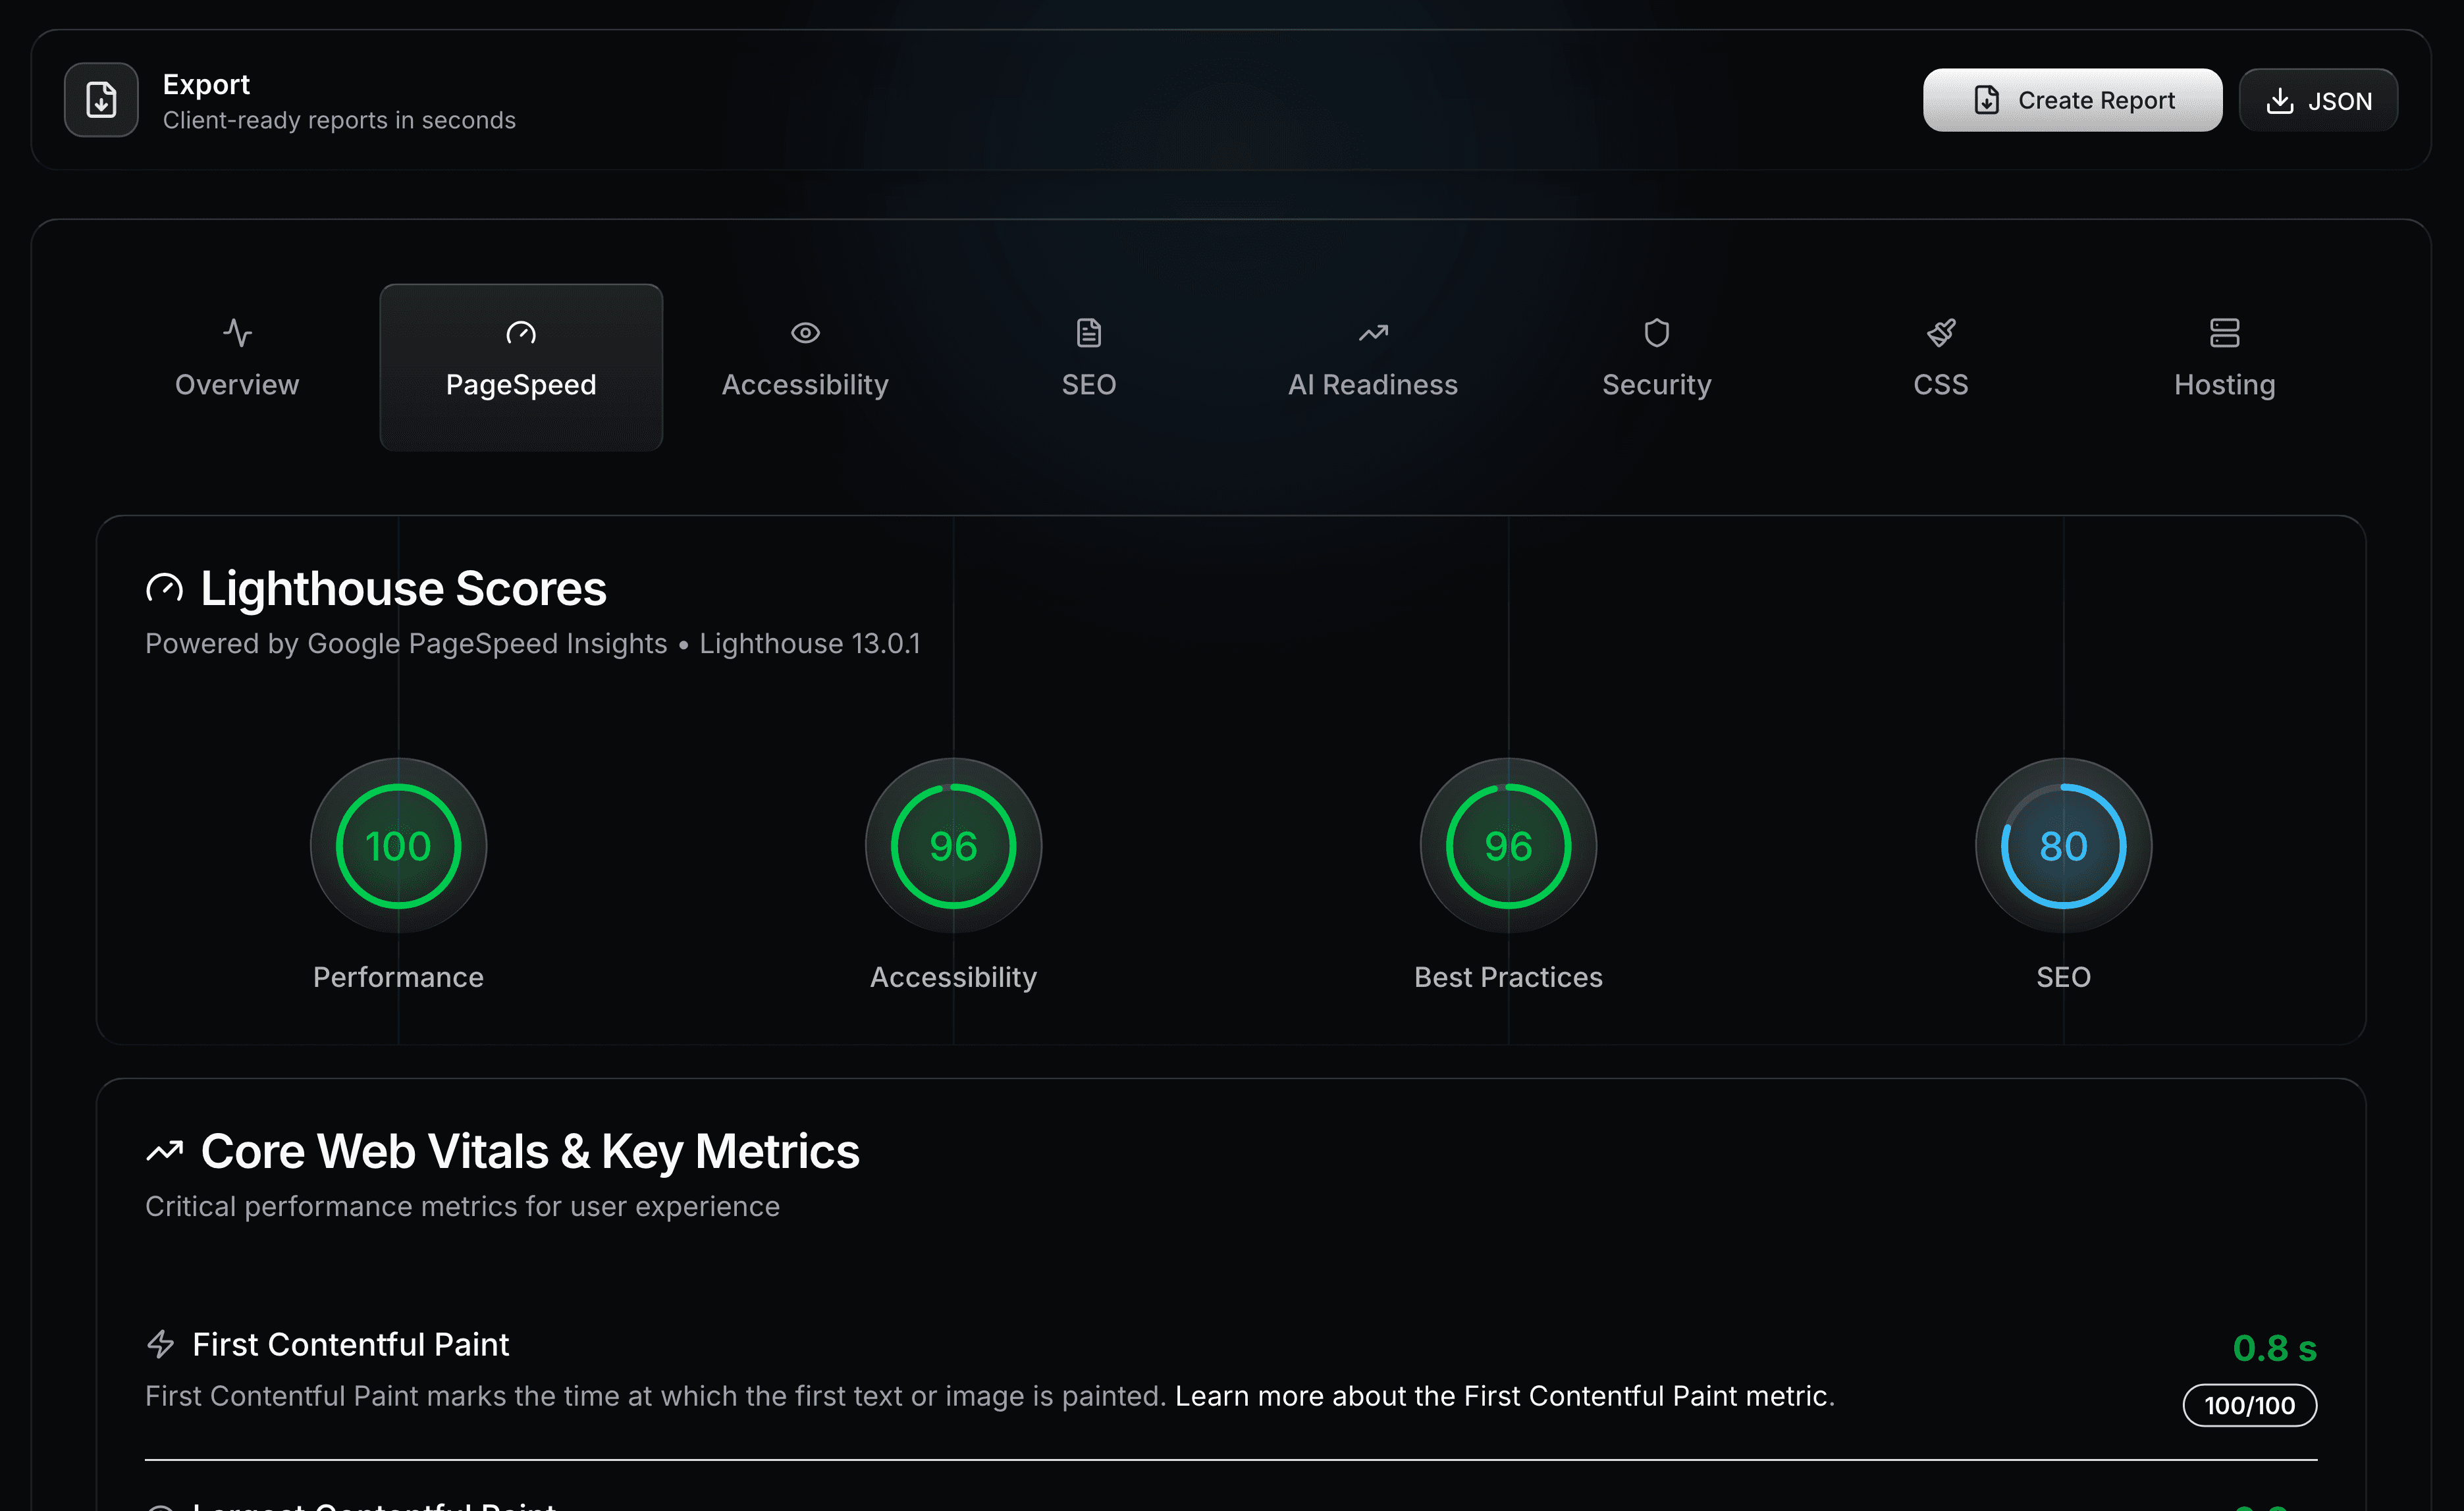
Task: Open the AI Readiness tab
Action: click(x=1373, y=367)
